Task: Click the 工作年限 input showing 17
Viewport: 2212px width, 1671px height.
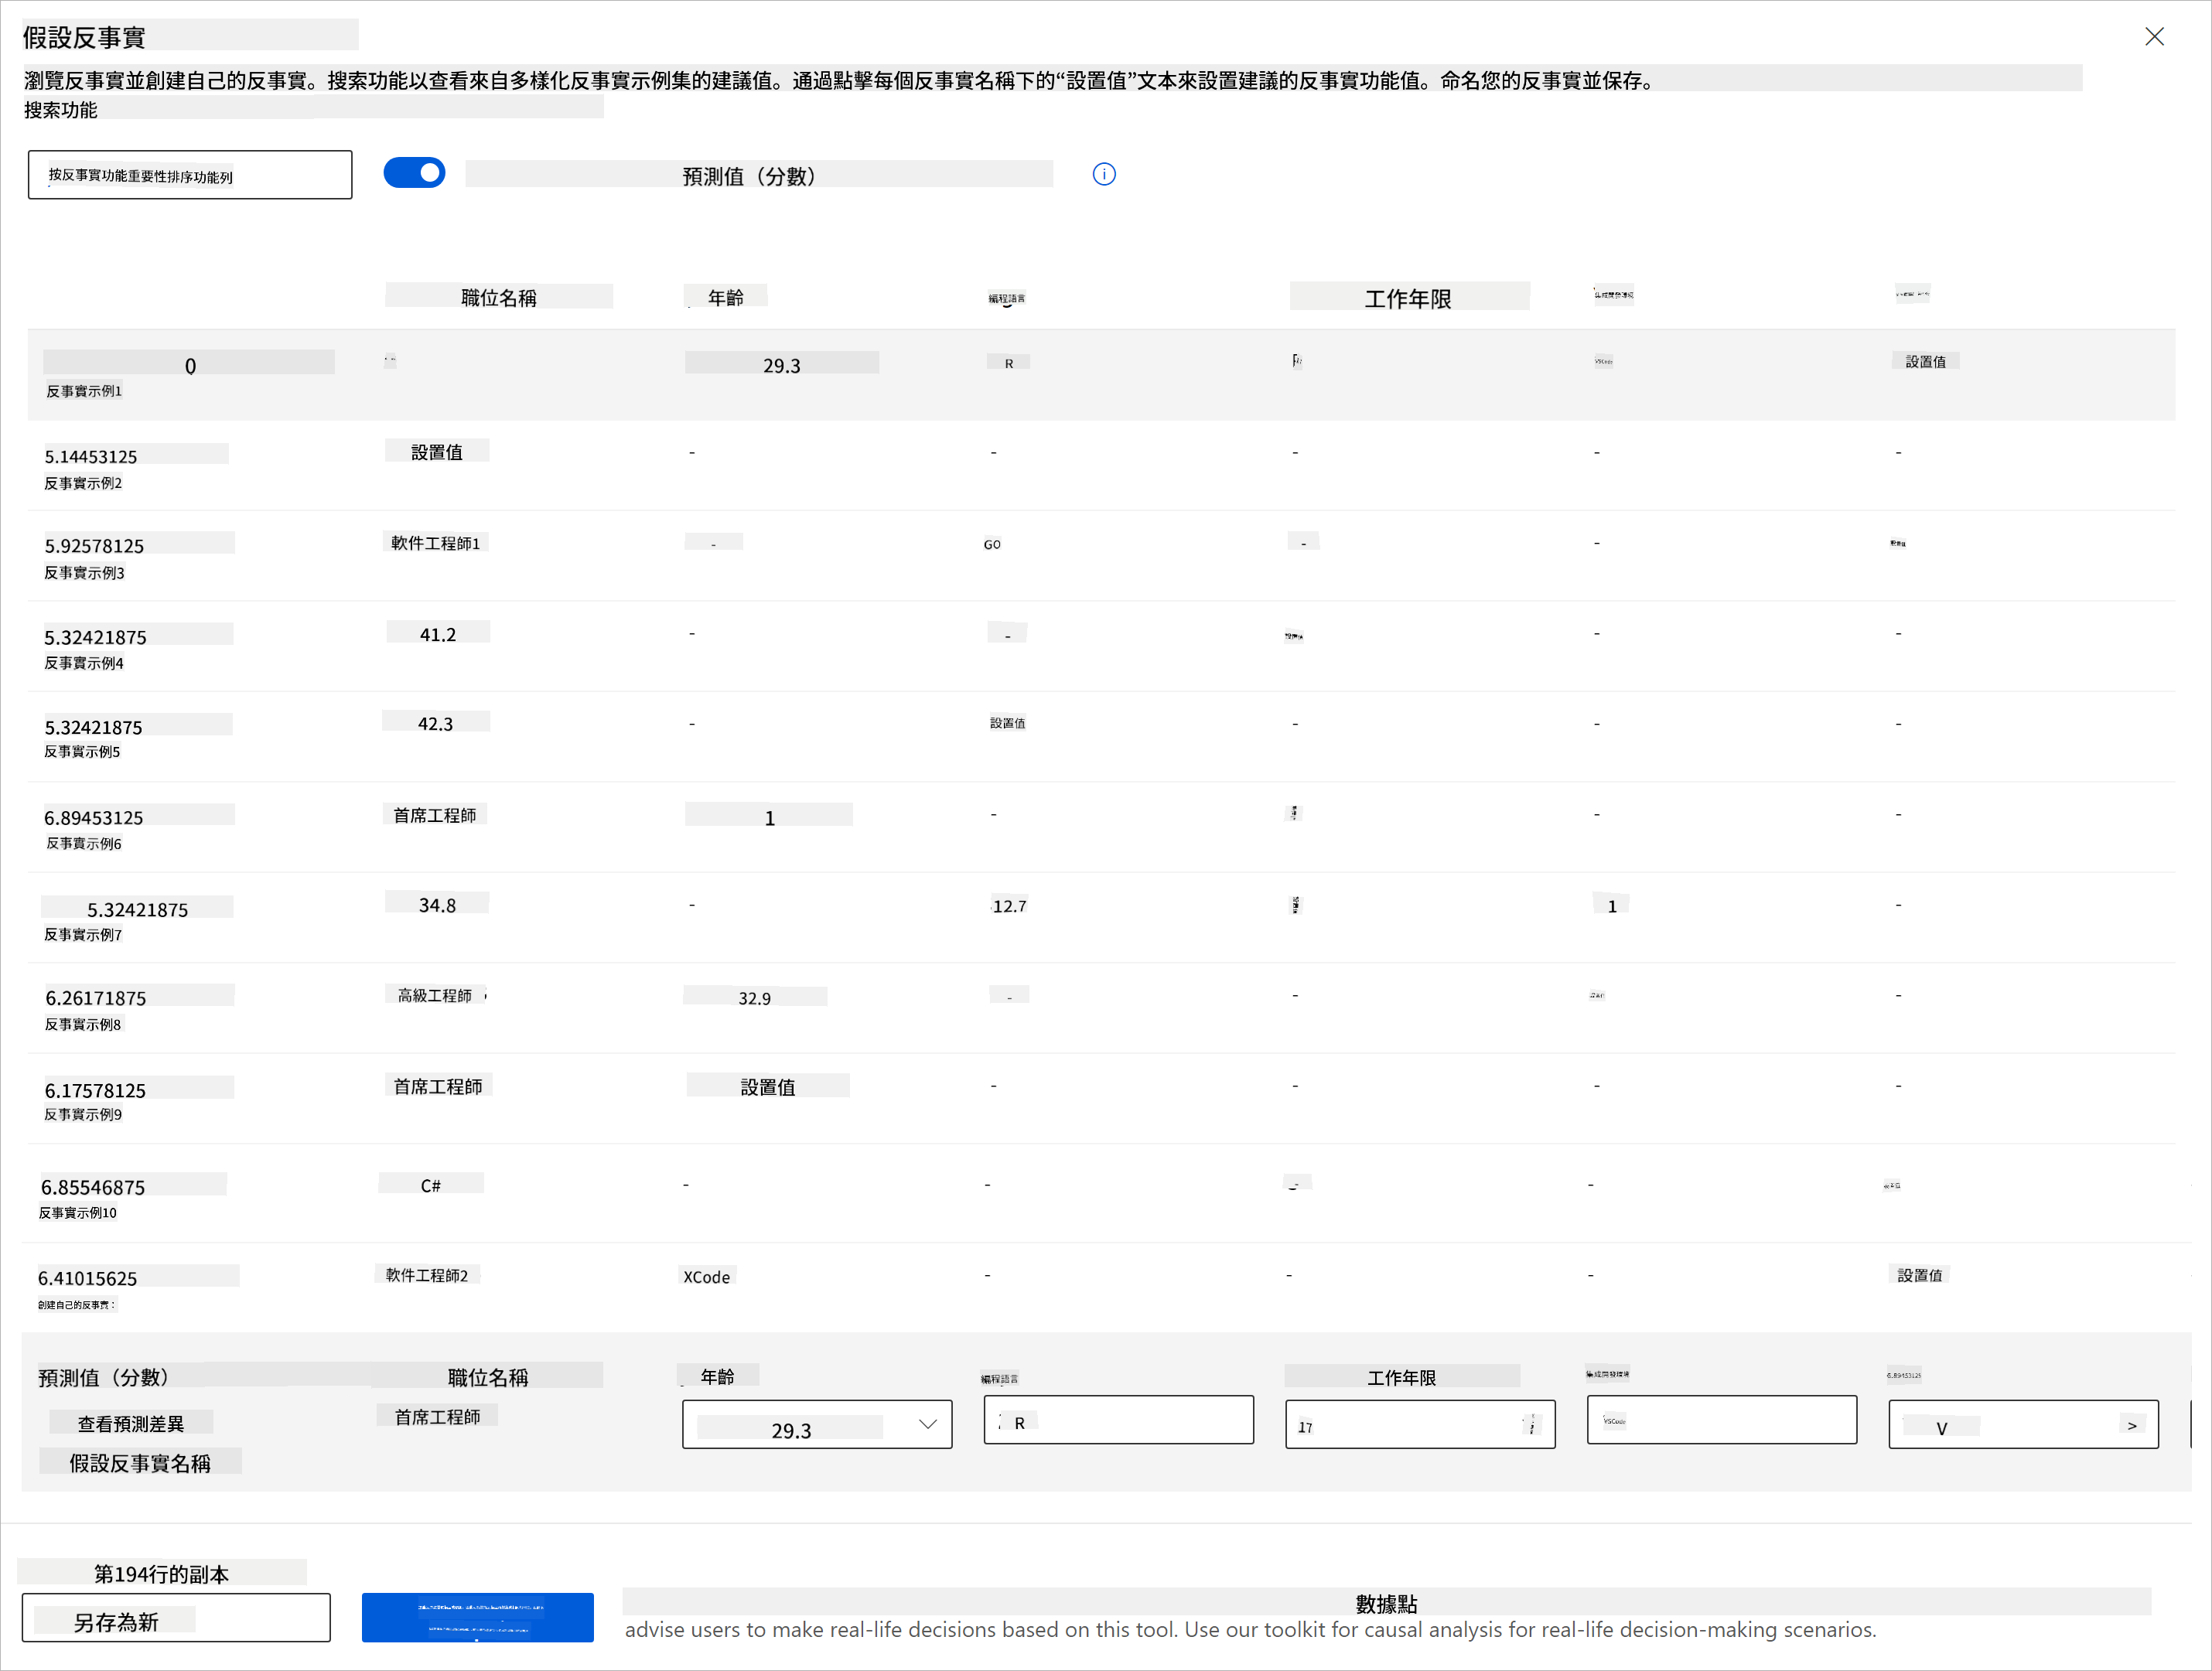Action: [1400, 1425]
